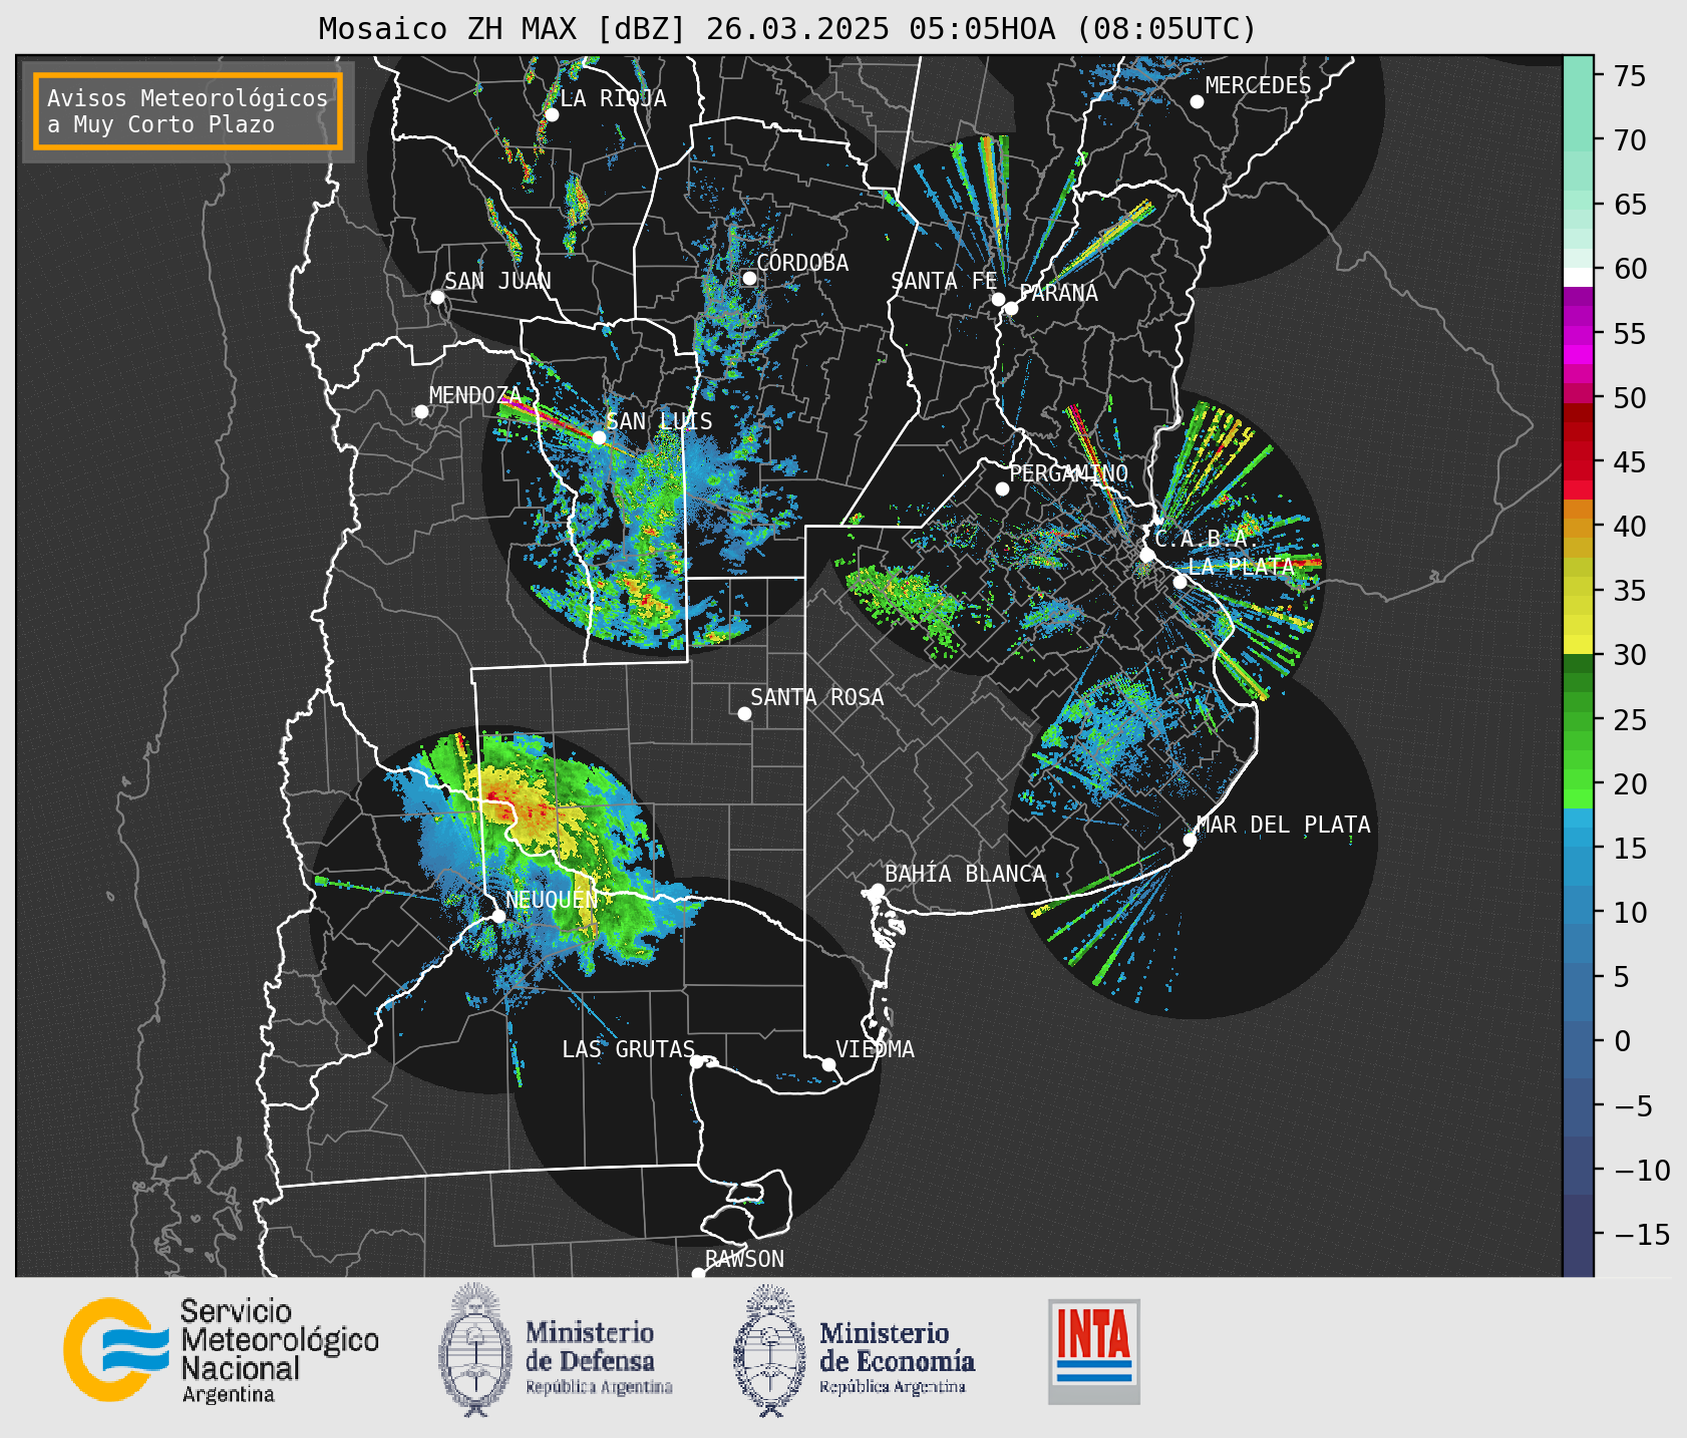The image size is (1687, 1438).
Task: Click the VIEDMA city marker dot
Action: click(829, 1064)
